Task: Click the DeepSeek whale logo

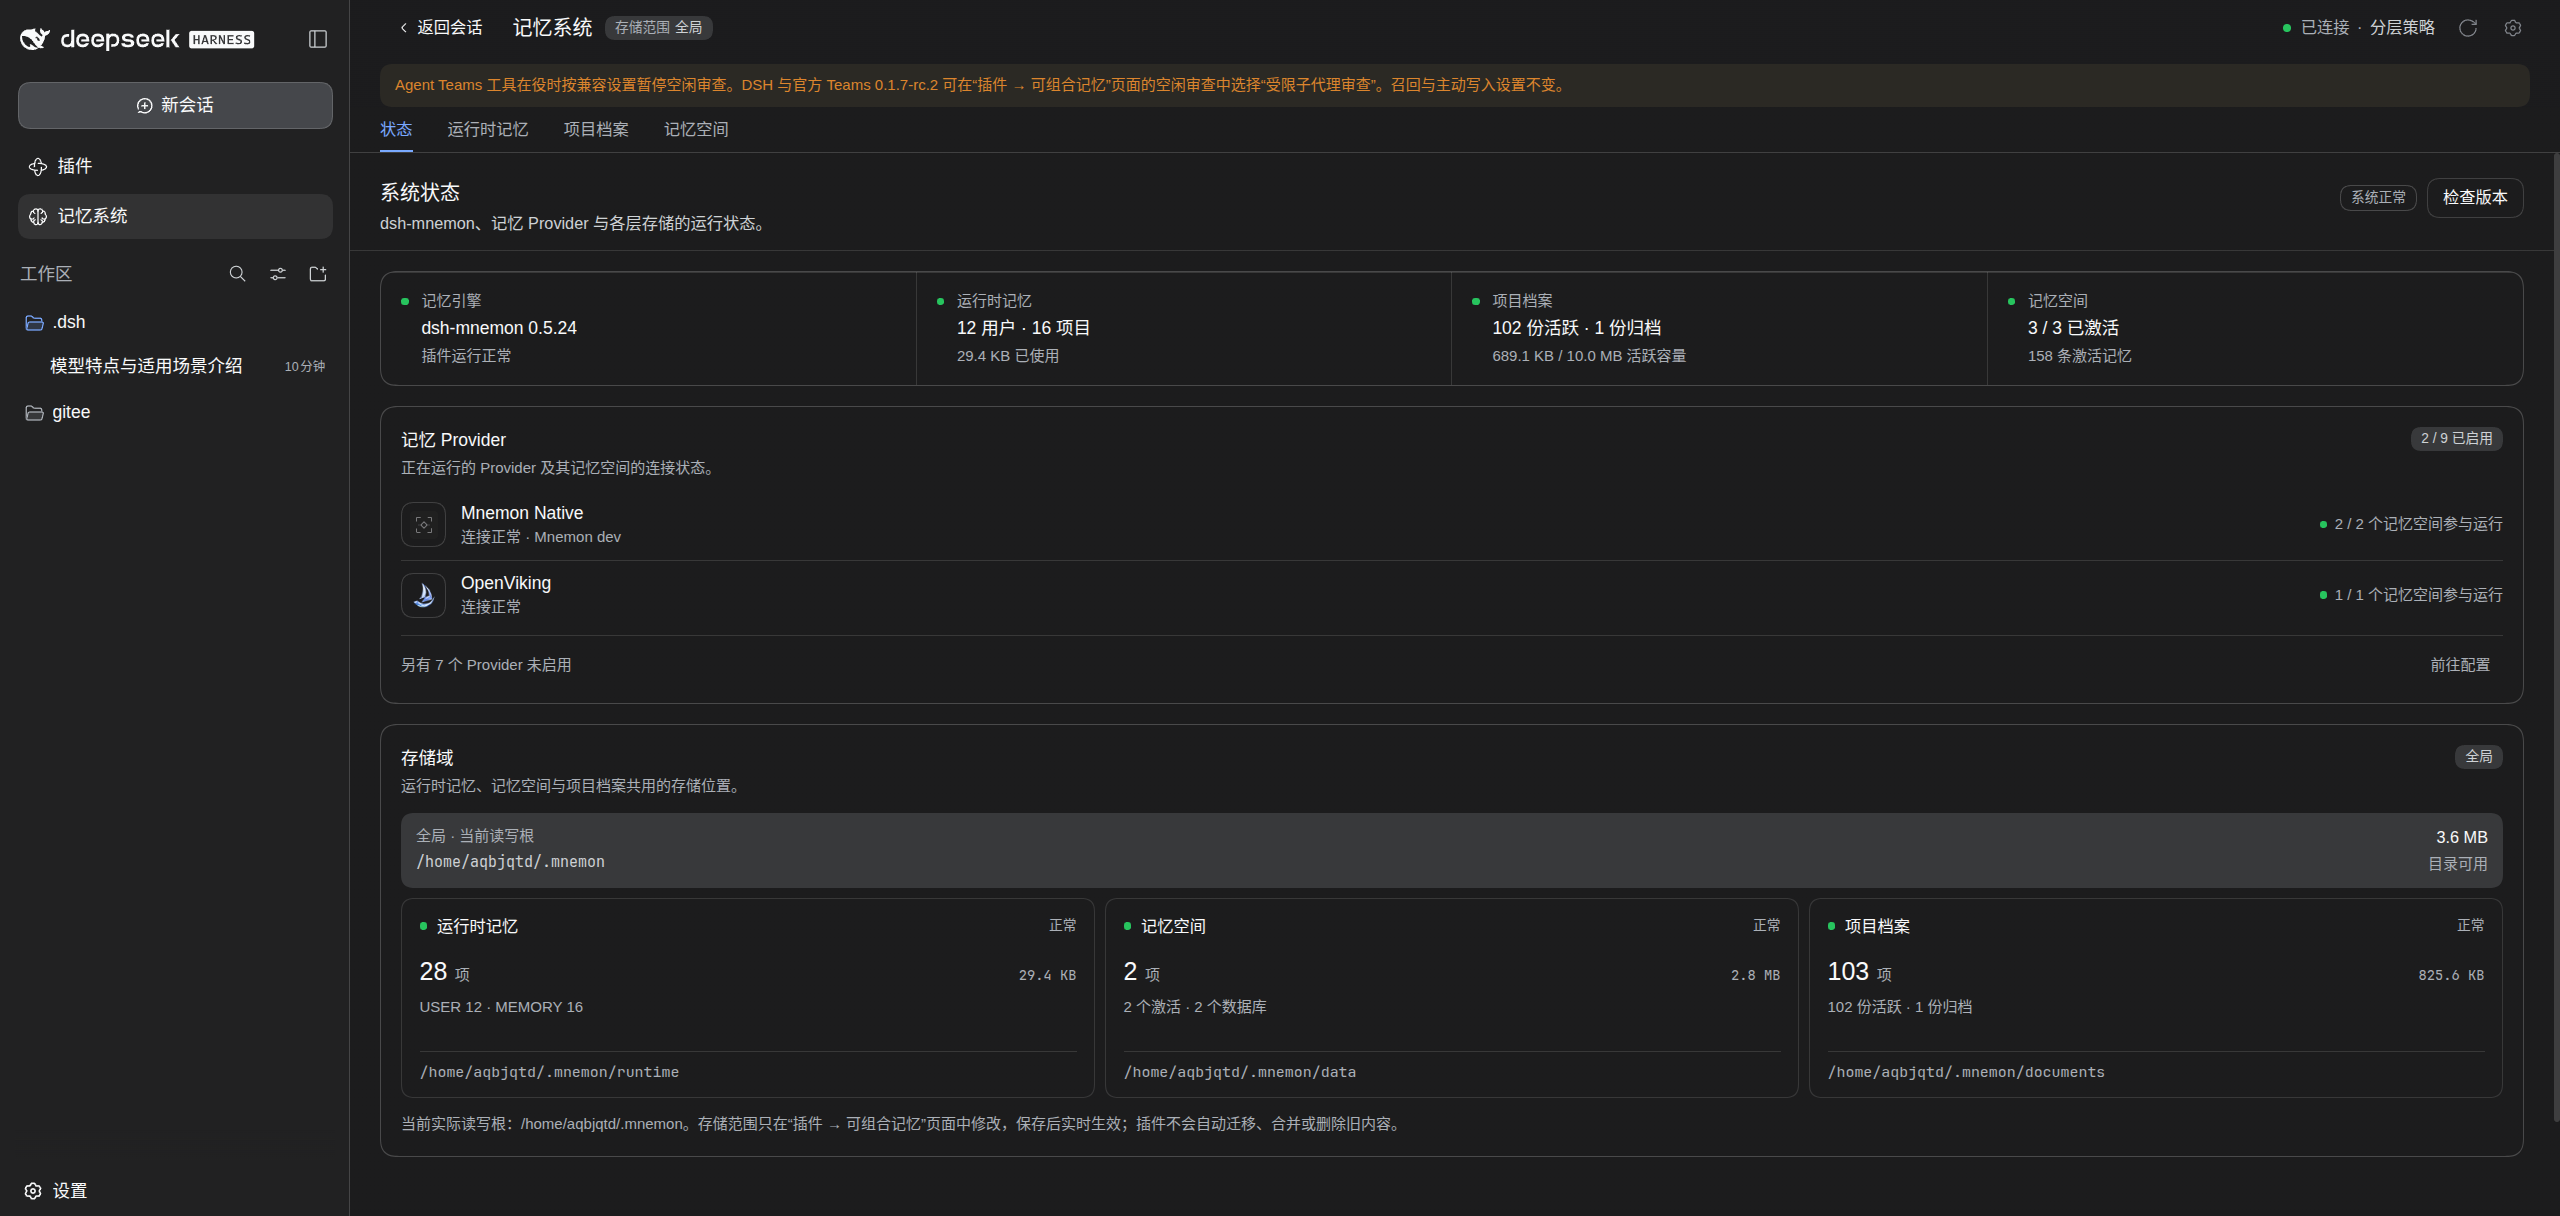Action: coord(35,39)
